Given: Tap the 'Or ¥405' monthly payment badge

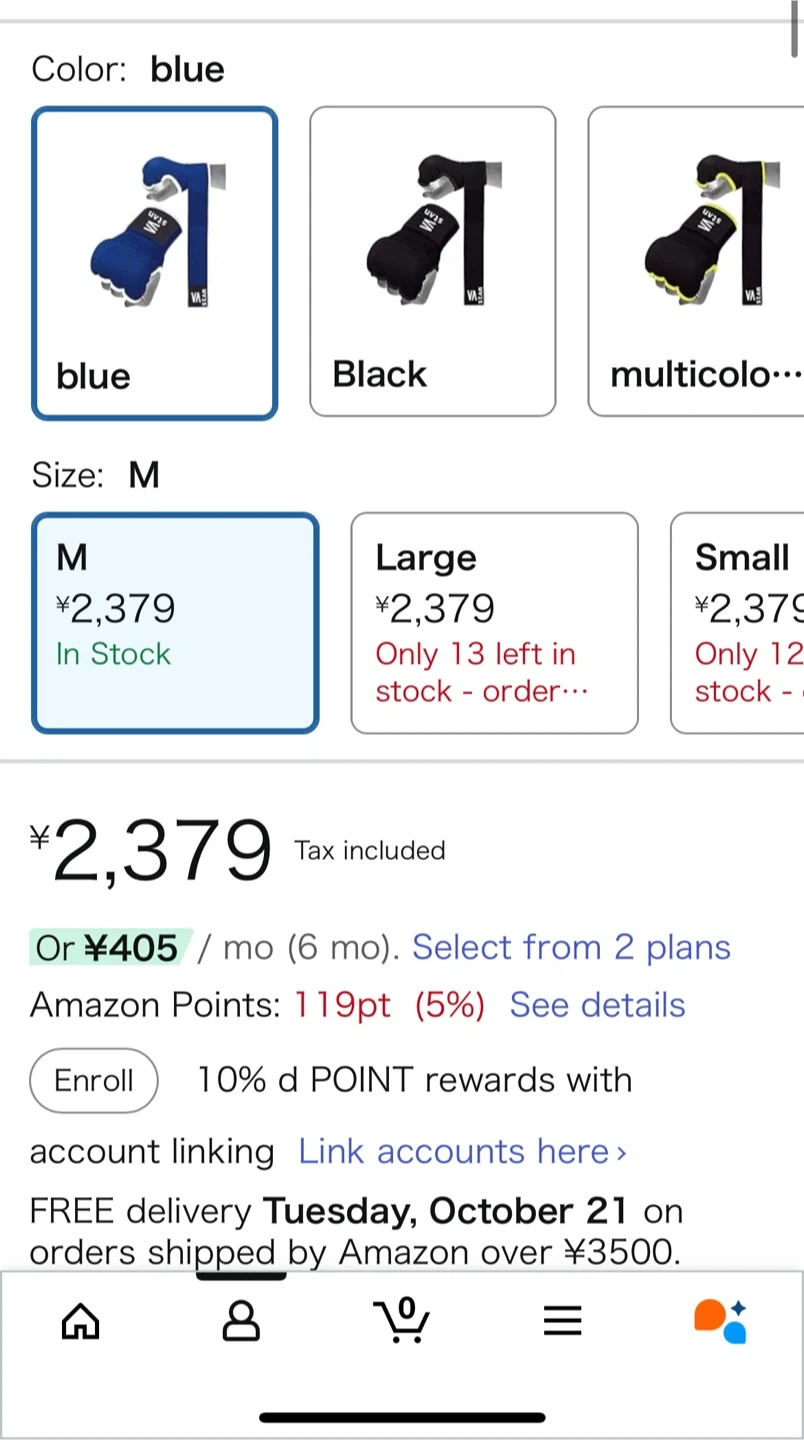Looking at the screenshot, I should pos(108,947).
